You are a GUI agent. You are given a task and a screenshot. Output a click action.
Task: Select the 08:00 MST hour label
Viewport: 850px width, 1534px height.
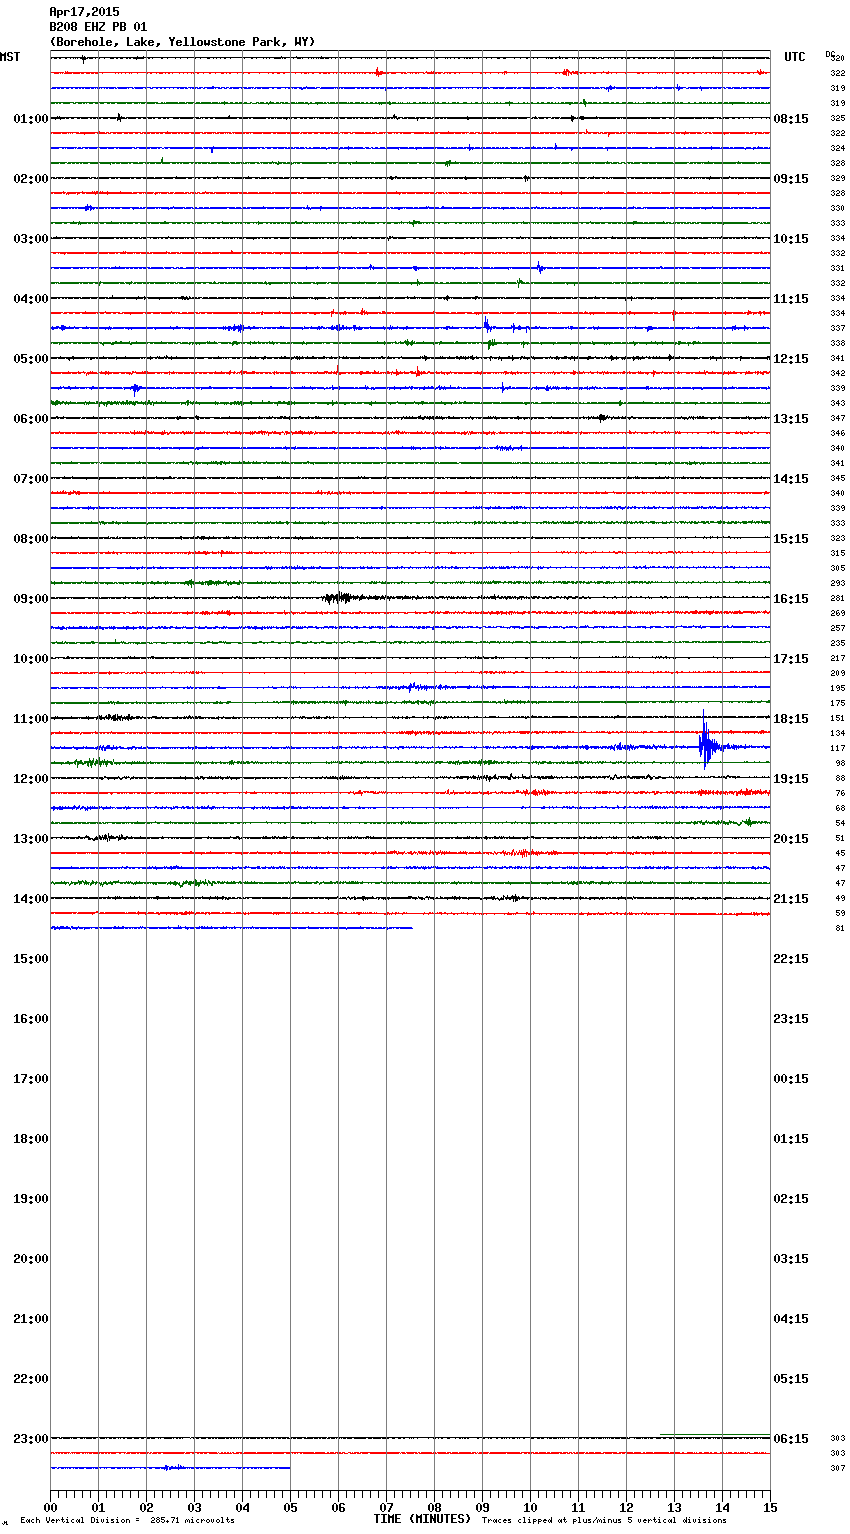pyautogui.click(x=31, y=539)
